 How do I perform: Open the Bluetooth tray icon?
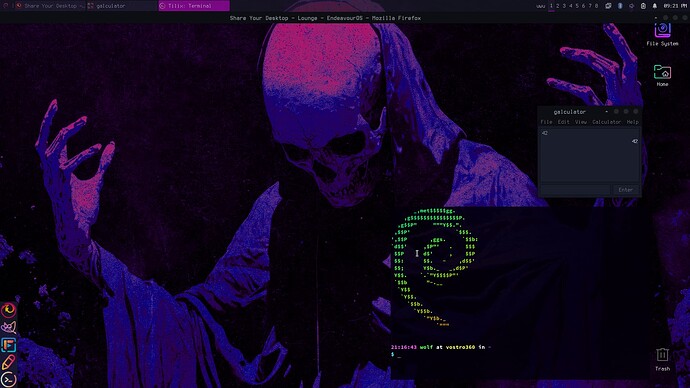pos(620,6)
